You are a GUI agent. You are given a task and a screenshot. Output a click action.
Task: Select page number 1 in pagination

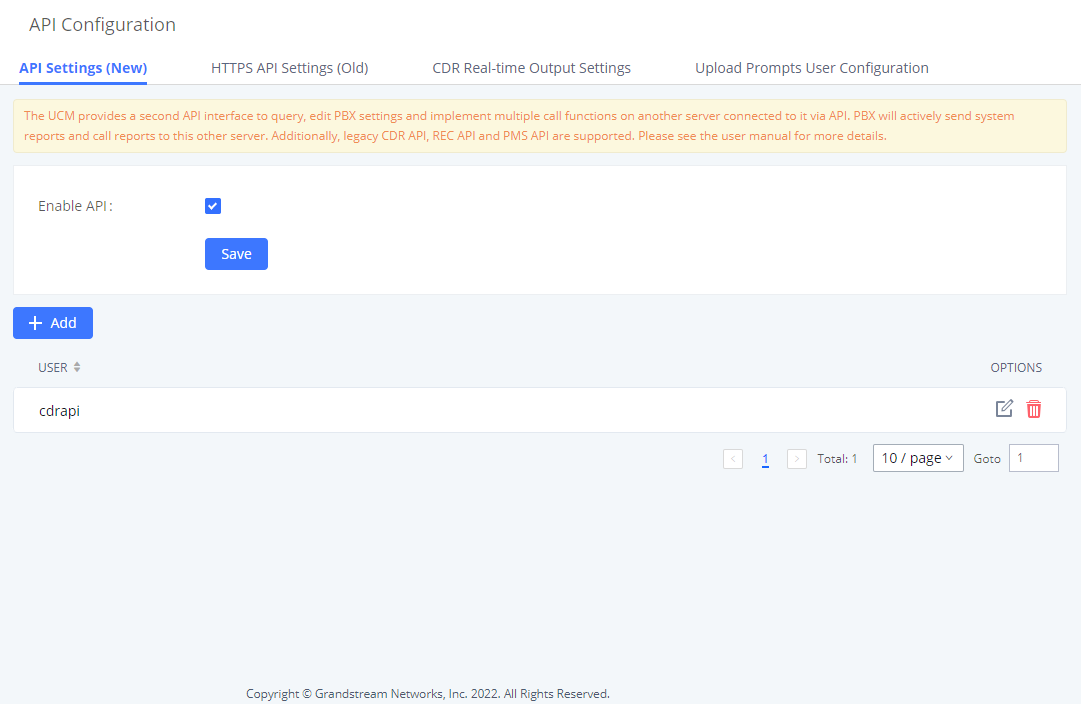pos(765,459)
